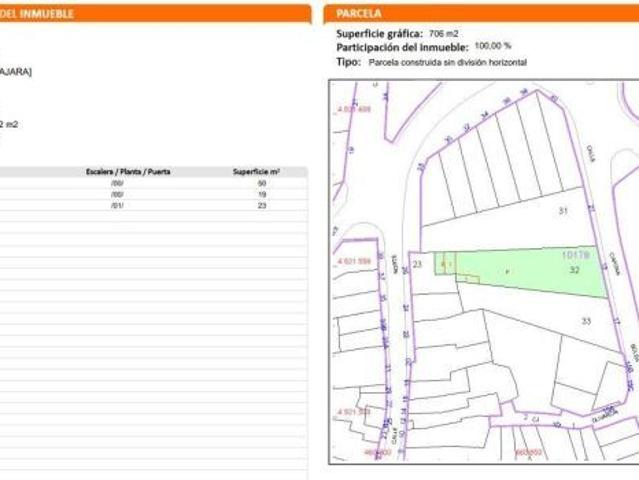Click parcel number 31 above the green parcel
This screenshot has width=639, height=480.
point(563,211)
